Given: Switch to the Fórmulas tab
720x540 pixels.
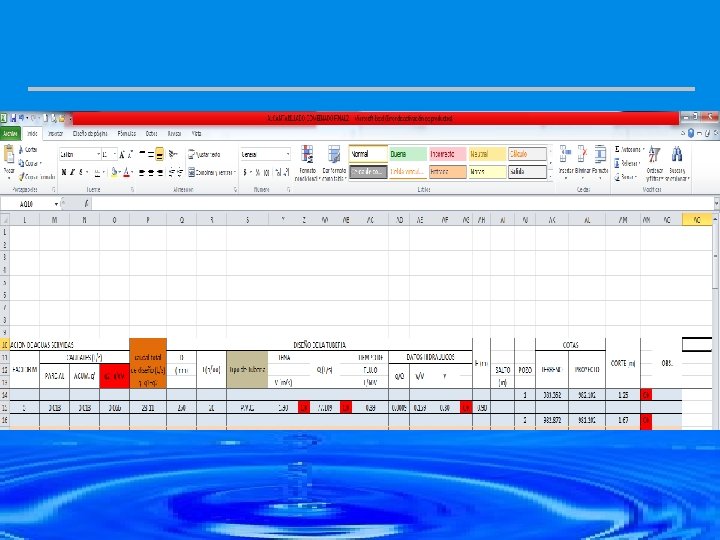Looking at the screenshot, I should pyautogui.click(x=127, y=134).
